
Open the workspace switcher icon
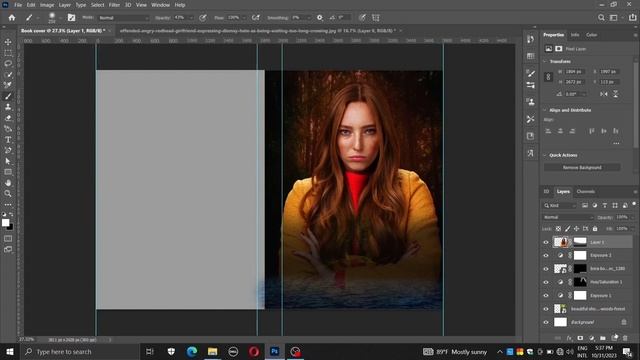pyautogui.click(x=613, y=18)
